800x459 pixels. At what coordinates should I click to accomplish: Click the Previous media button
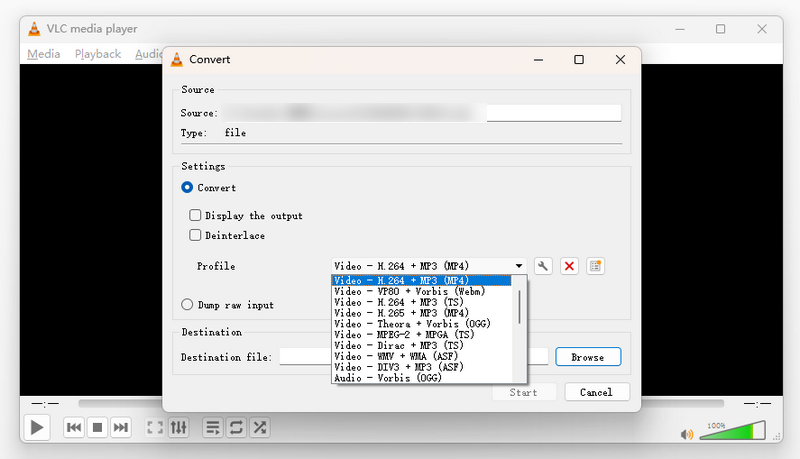point(74,427)
